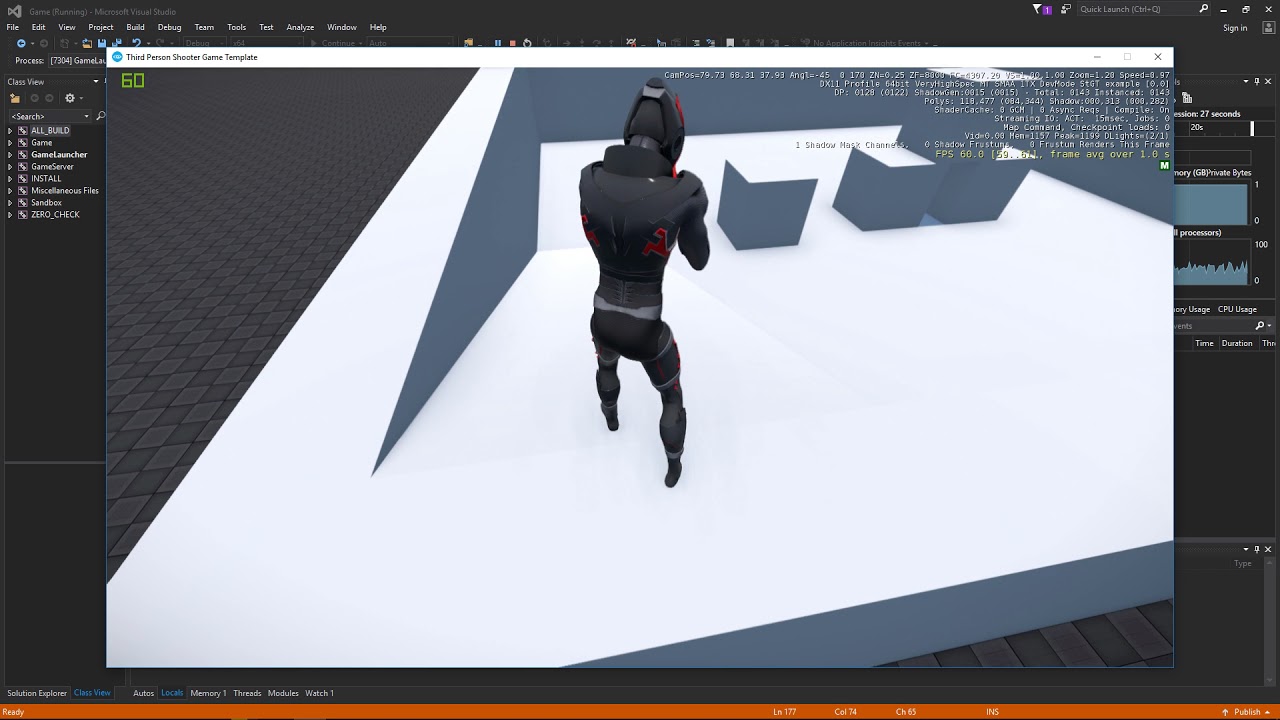Click the Save icon in toolbar

(101, 44)
